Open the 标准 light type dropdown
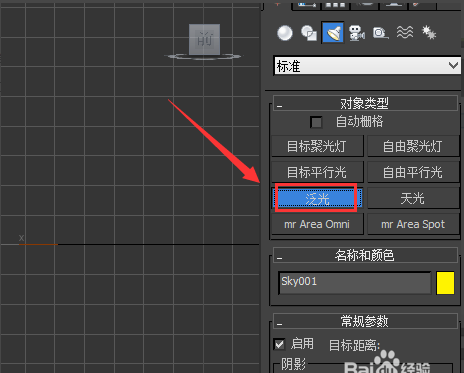Image resolution: width=464 pixels, height=373 pixels. (x=367, y=66)
